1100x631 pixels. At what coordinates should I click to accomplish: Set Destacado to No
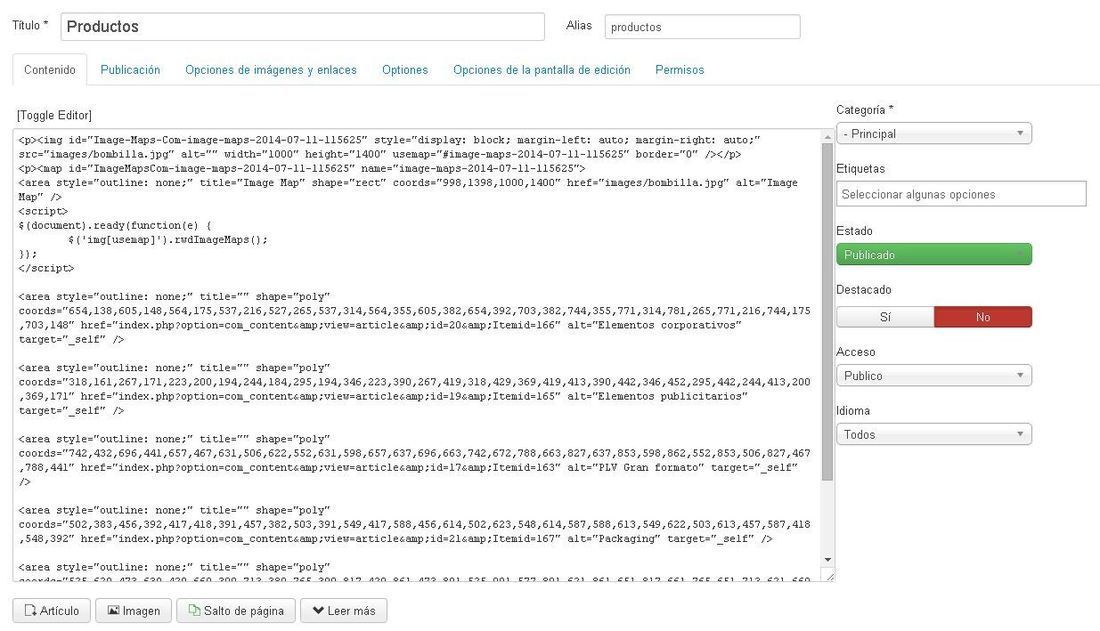(x=983, y=317)
